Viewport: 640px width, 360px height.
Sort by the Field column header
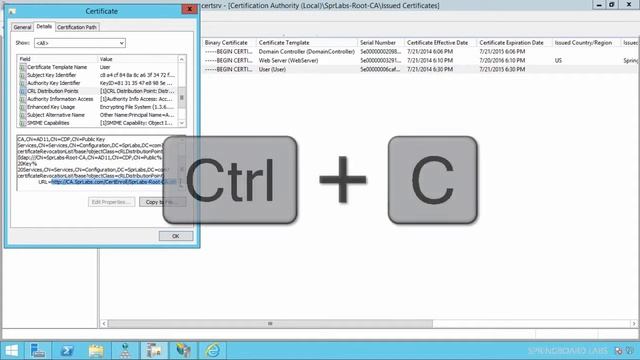57,59
